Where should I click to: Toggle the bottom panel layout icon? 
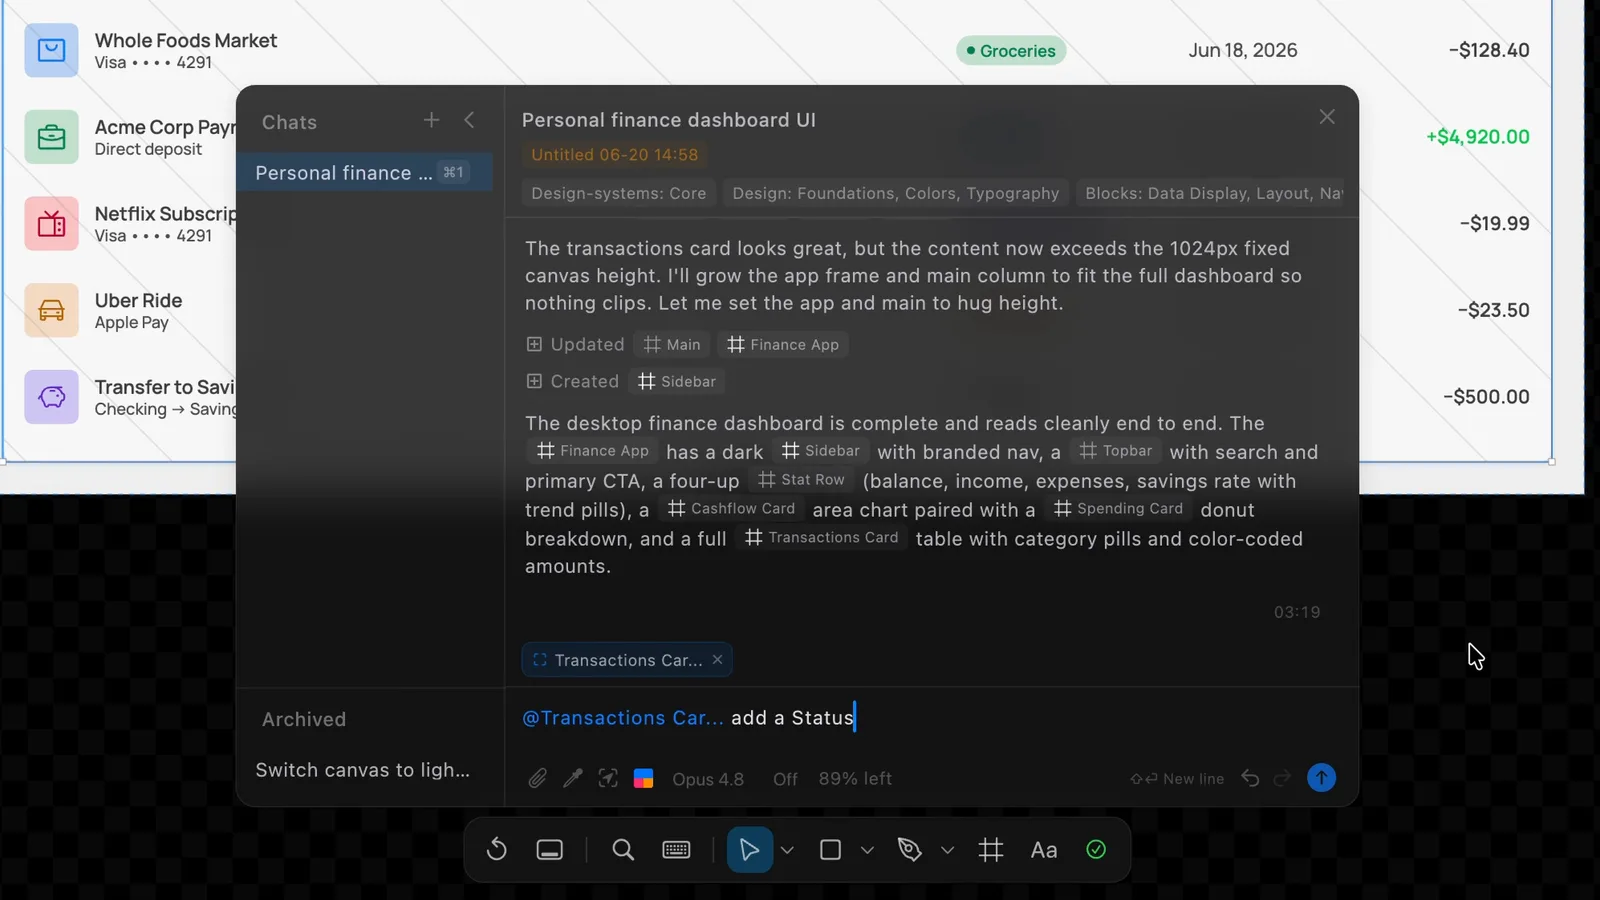550,850
